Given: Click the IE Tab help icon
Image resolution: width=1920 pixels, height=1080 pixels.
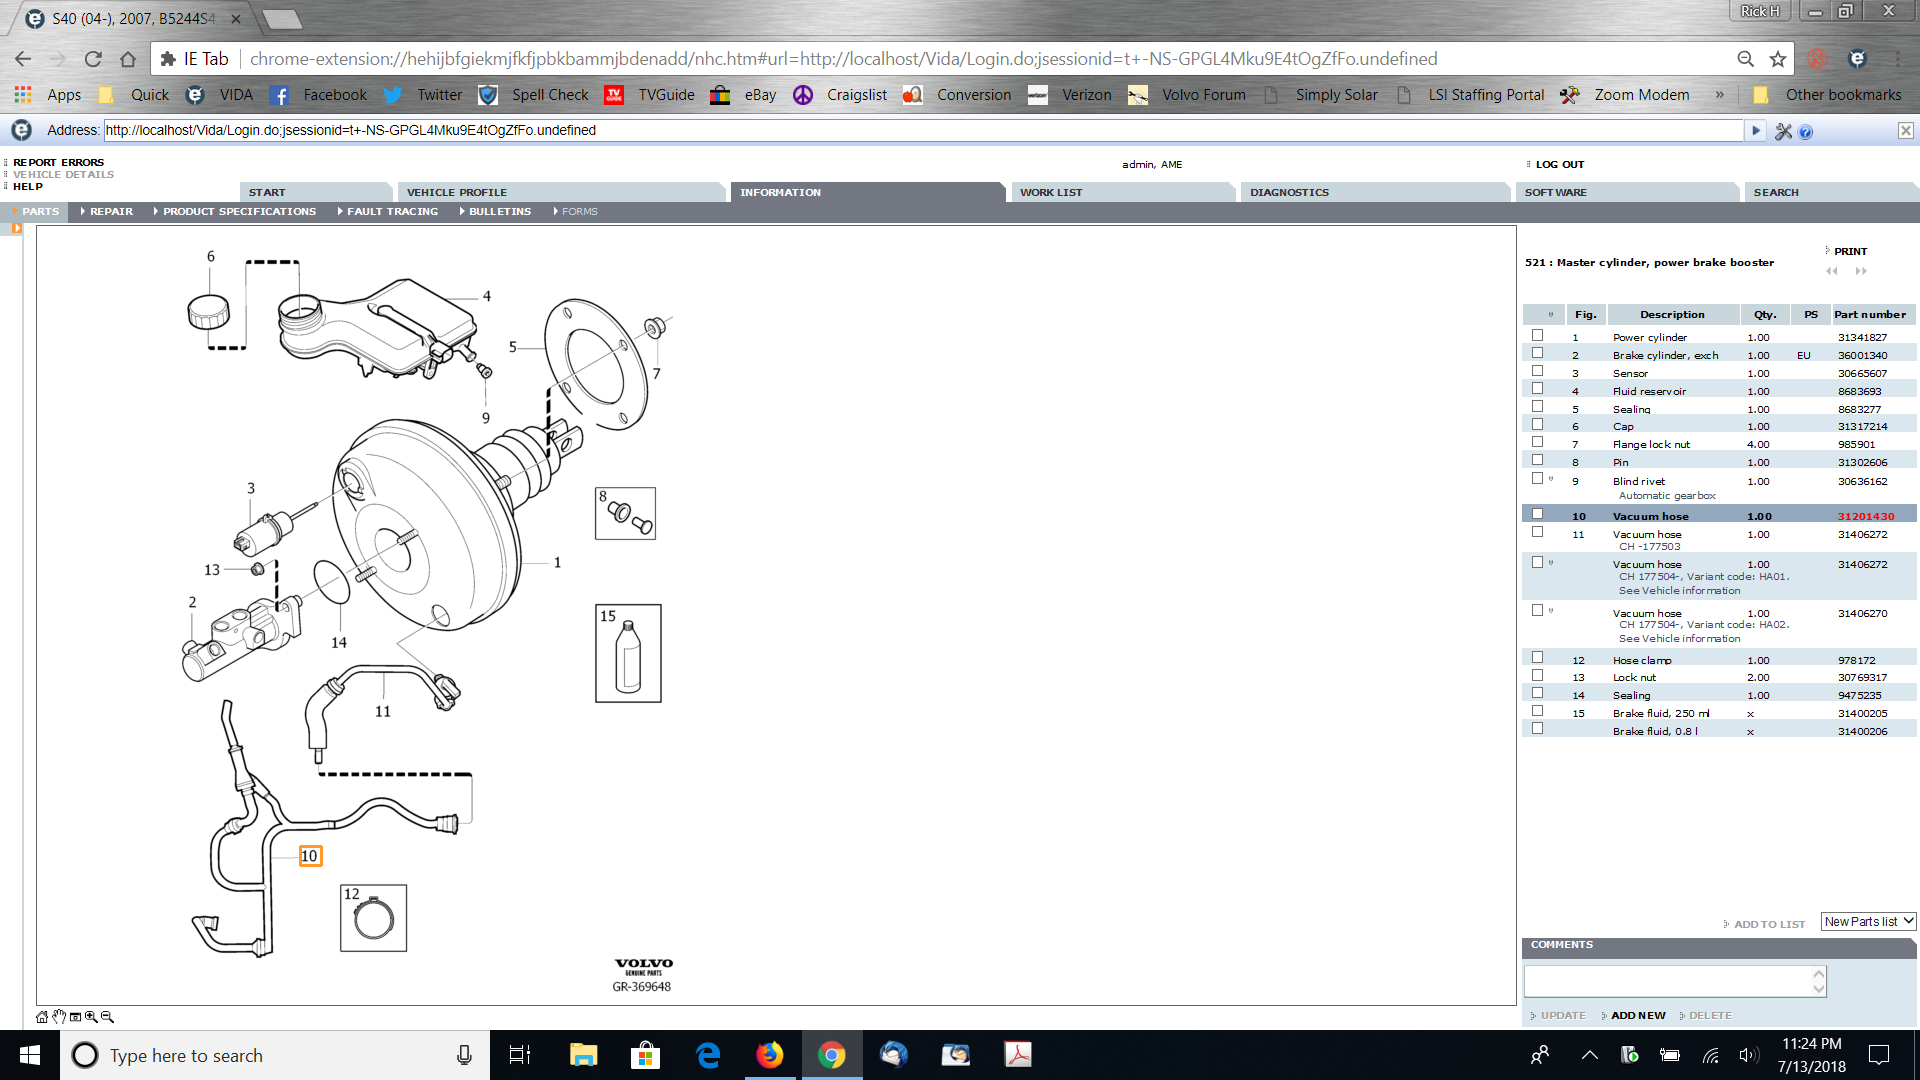Looking at the screenshot, I should (x=1806, y=131).
